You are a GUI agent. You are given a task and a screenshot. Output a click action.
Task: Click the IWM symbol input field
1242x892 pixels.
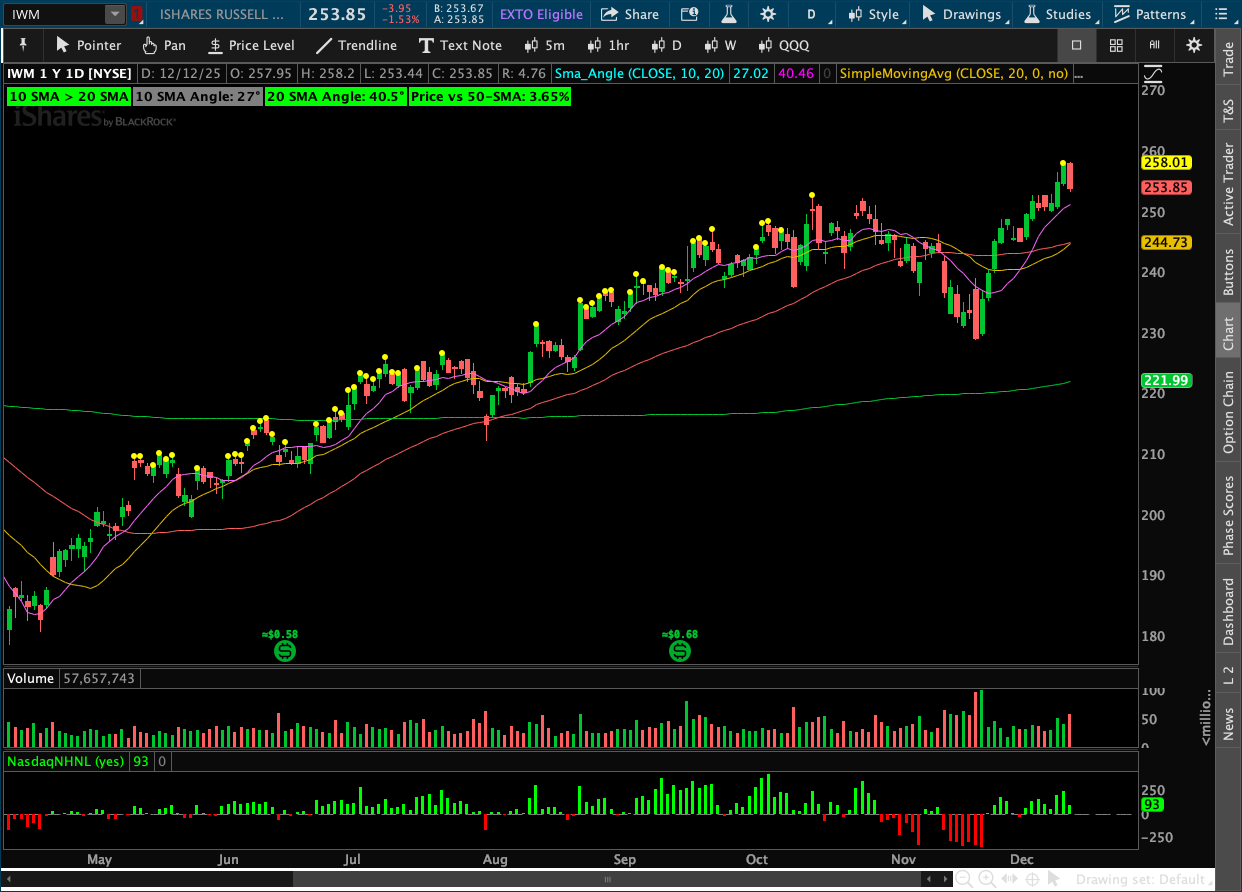(x=55, y=14)
